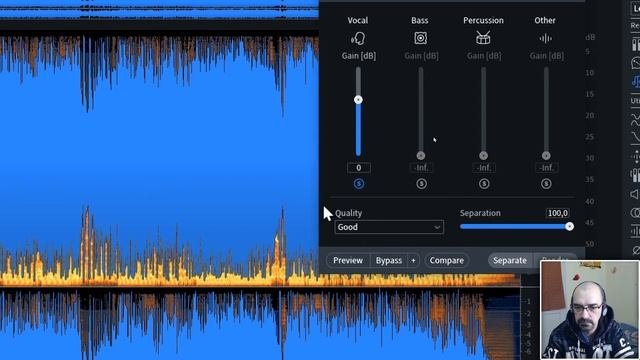The height and width of the screenshot is (360, 640).
Task: Click the Other gain slider handle
Action: [x=546, y=156]
